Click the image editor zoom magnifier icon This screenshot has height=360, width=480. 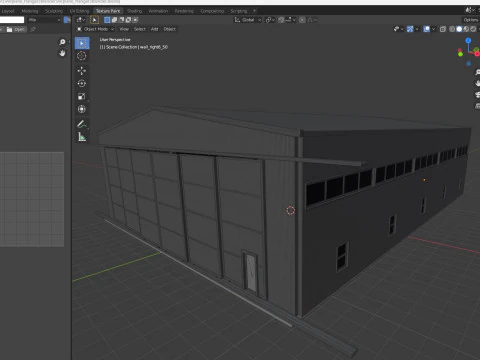[62, 42]
